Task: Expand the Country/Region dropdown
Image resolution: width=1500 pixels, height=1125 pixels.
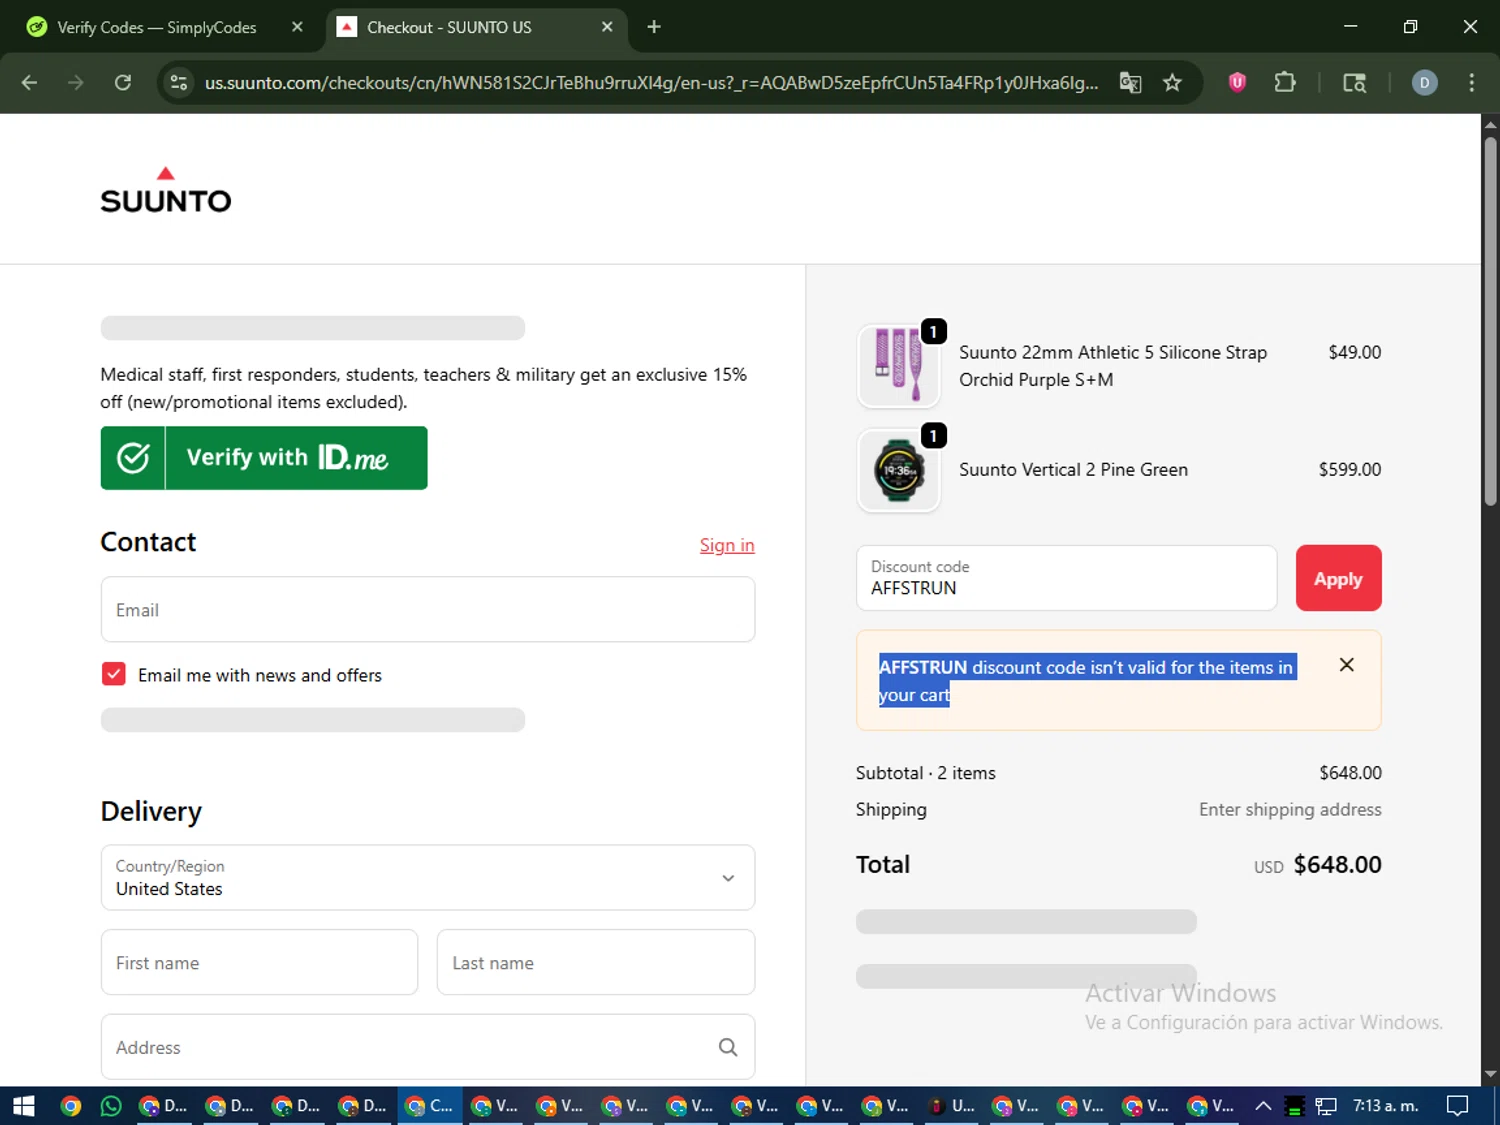Action: [428, 878]
